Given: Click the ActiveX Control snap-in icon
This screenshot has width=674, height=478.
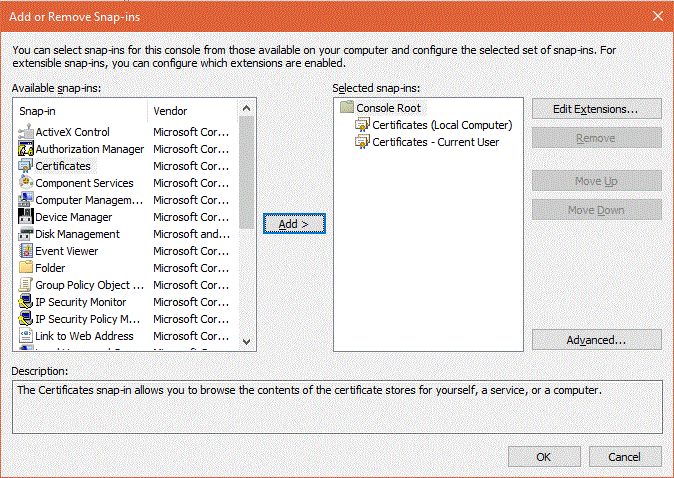Looking at the screenshot, I should pos(27,132).
